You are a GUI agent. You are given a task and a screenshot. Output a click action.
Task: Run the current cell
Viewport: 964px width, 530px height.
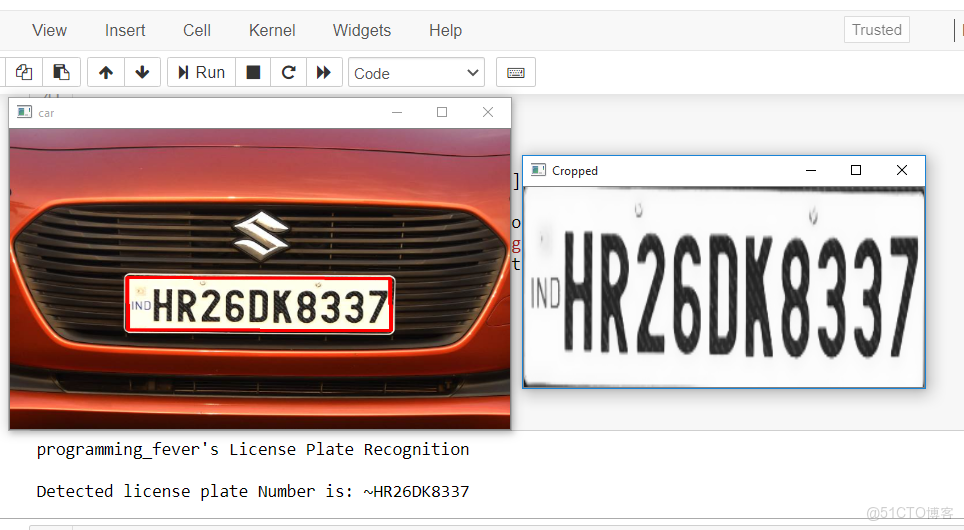[x=202, y=73]
